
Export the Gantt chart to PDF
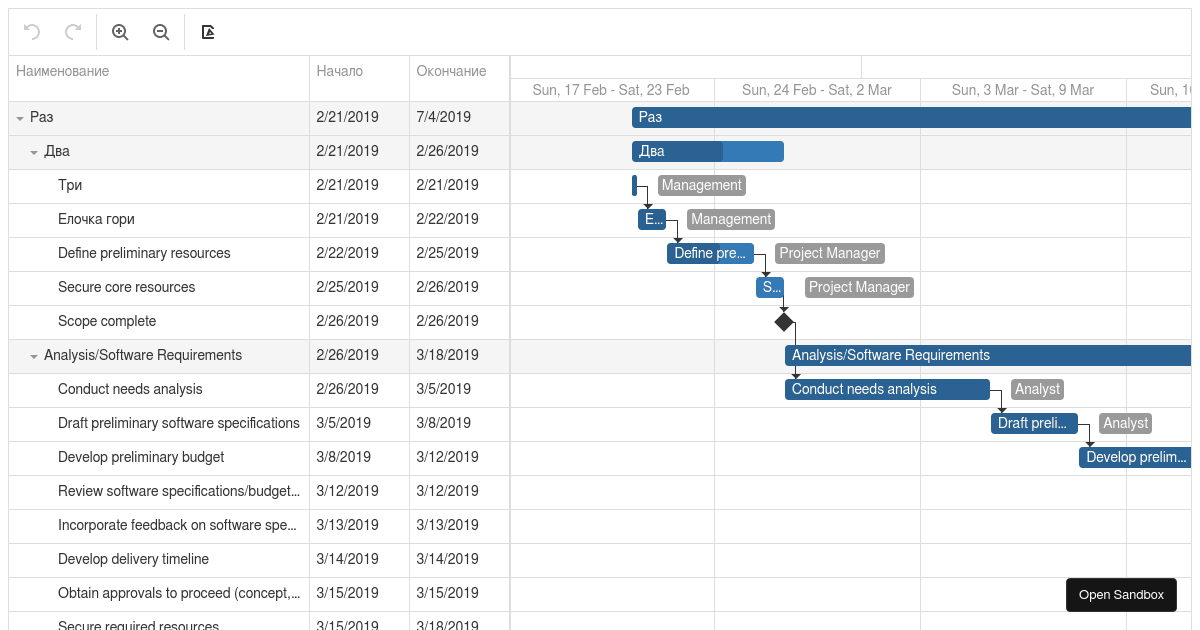click(207, 32)
